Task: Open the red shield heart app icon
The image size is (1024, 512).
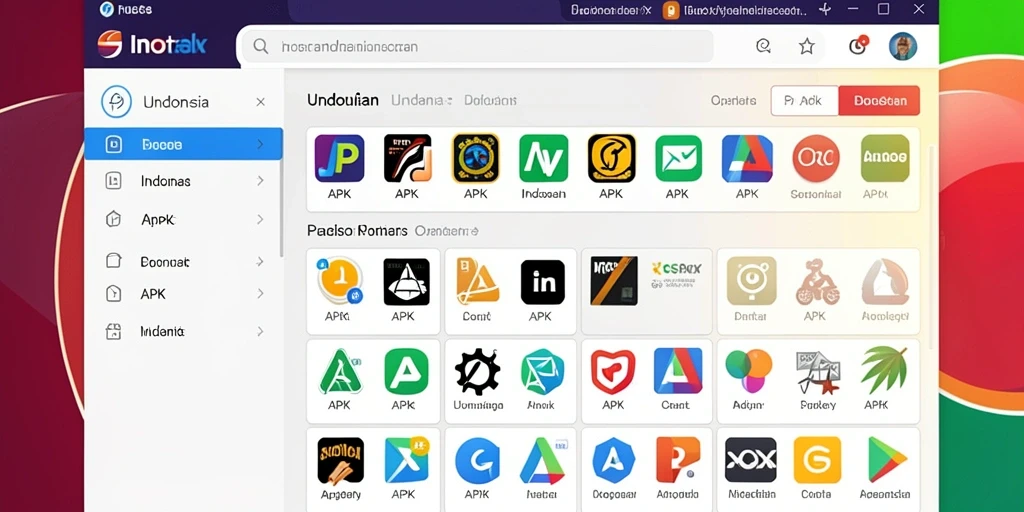Action: 613,371
